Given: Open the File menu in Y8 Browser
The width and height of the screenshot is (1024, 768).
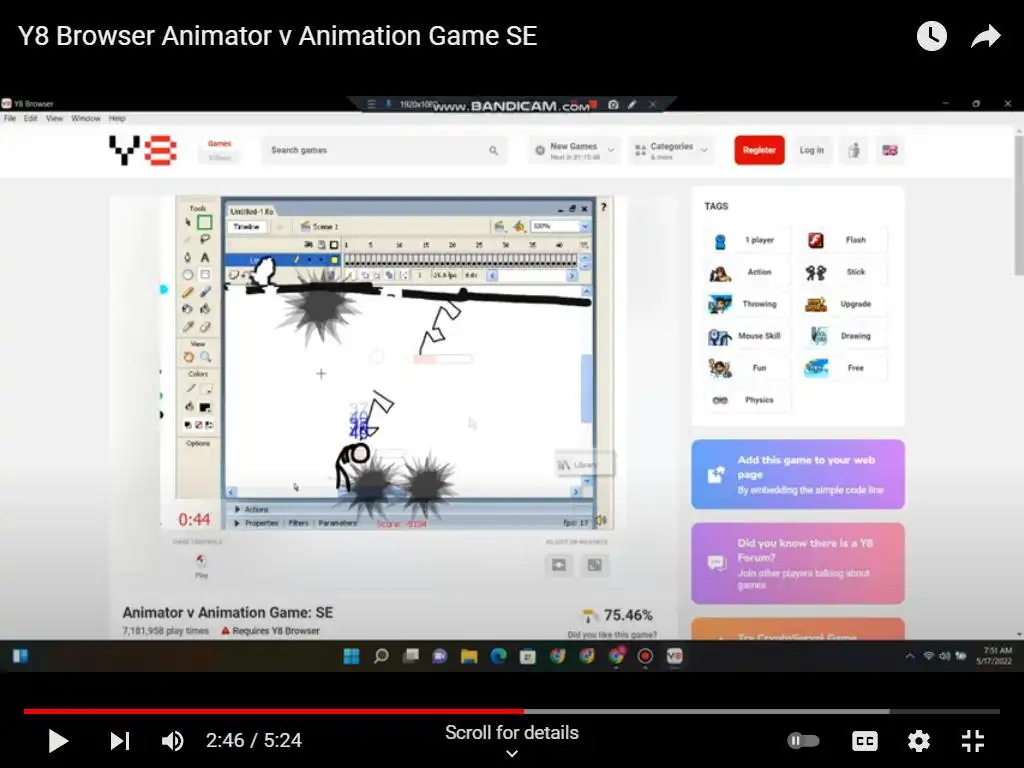Looking at the screenshot, I should coord(10,118).
